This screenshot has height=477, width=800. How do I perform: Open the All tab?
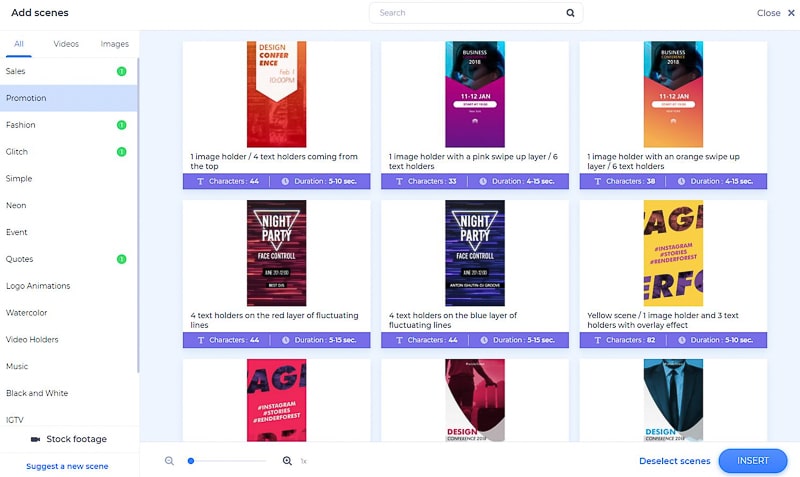pos(19,44)
